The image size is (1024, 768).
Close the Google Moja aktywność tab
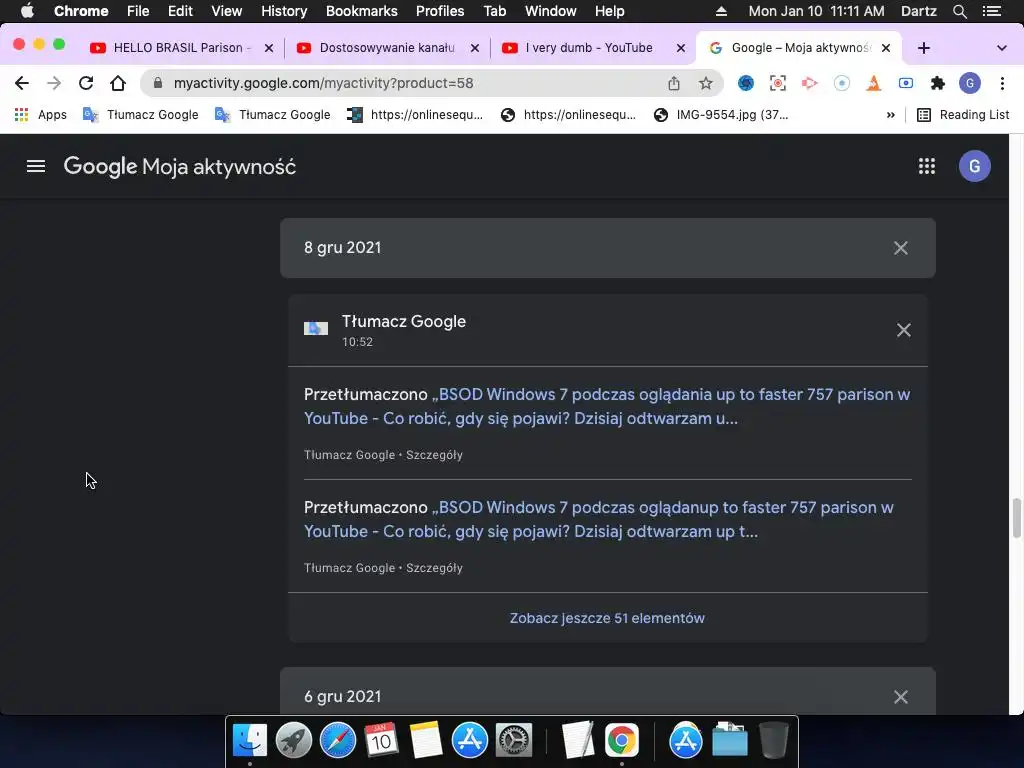(886, 48)
